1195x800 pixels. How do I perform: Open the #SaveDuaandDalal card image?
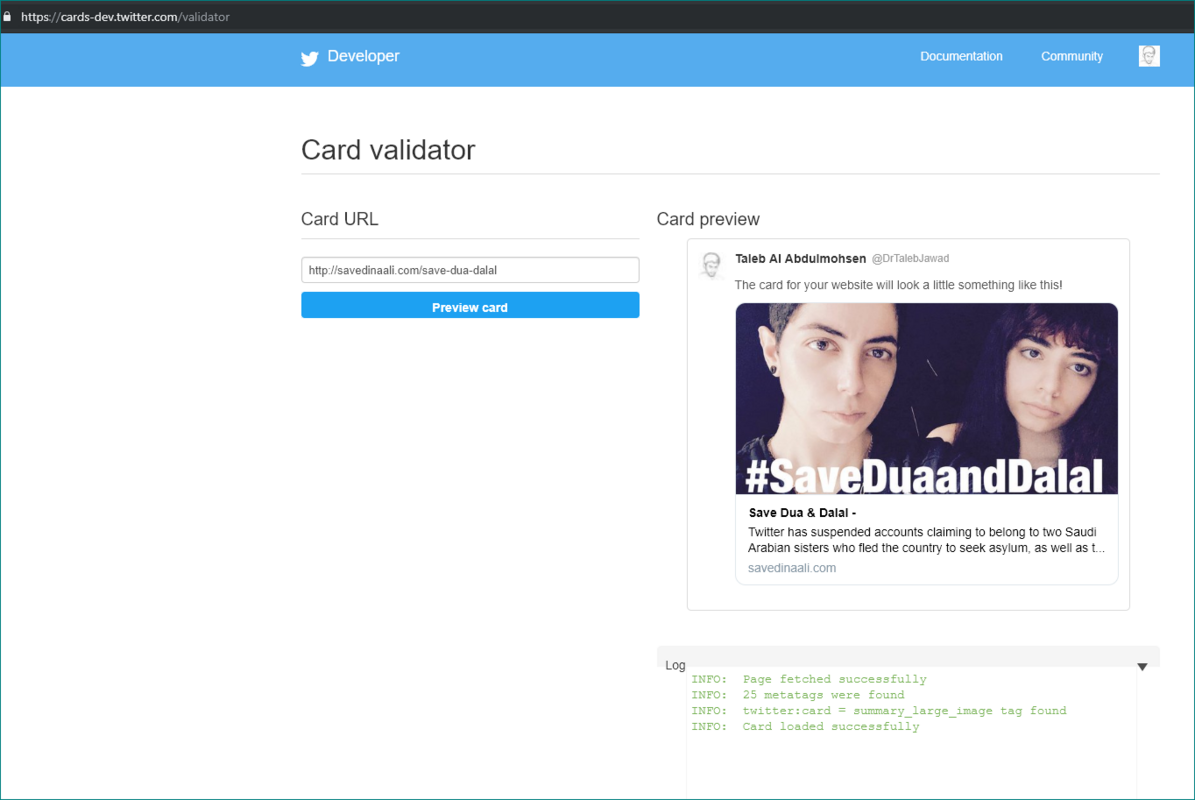(927, 398)
